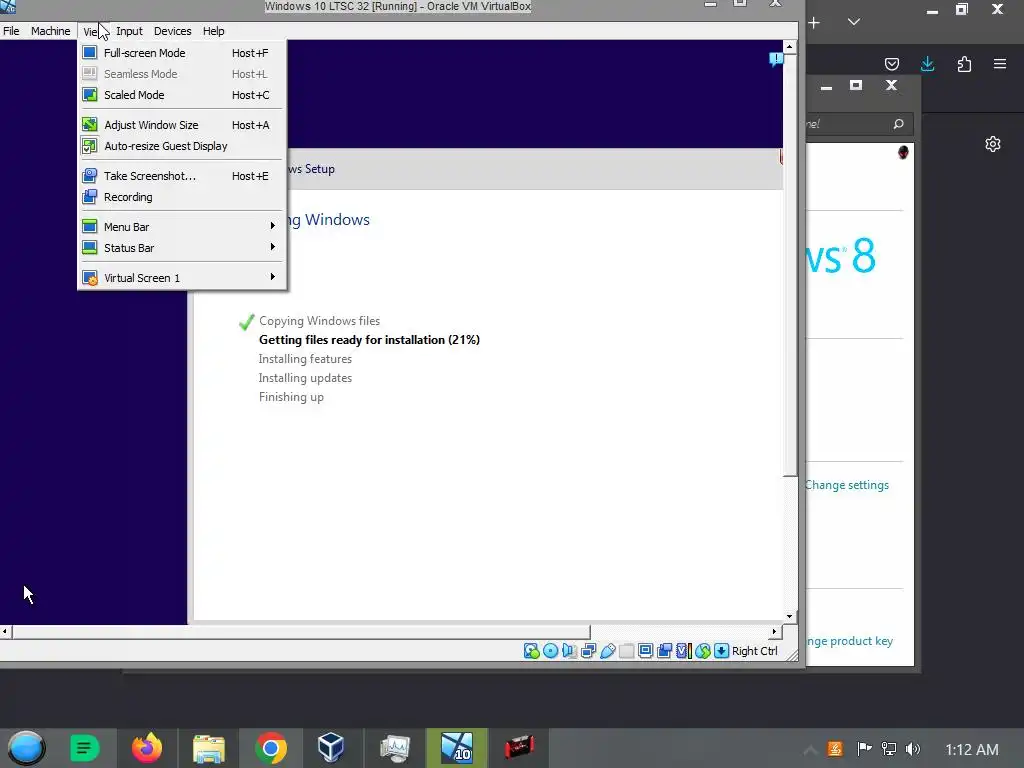Click the Status Bar entry icon

90,248
